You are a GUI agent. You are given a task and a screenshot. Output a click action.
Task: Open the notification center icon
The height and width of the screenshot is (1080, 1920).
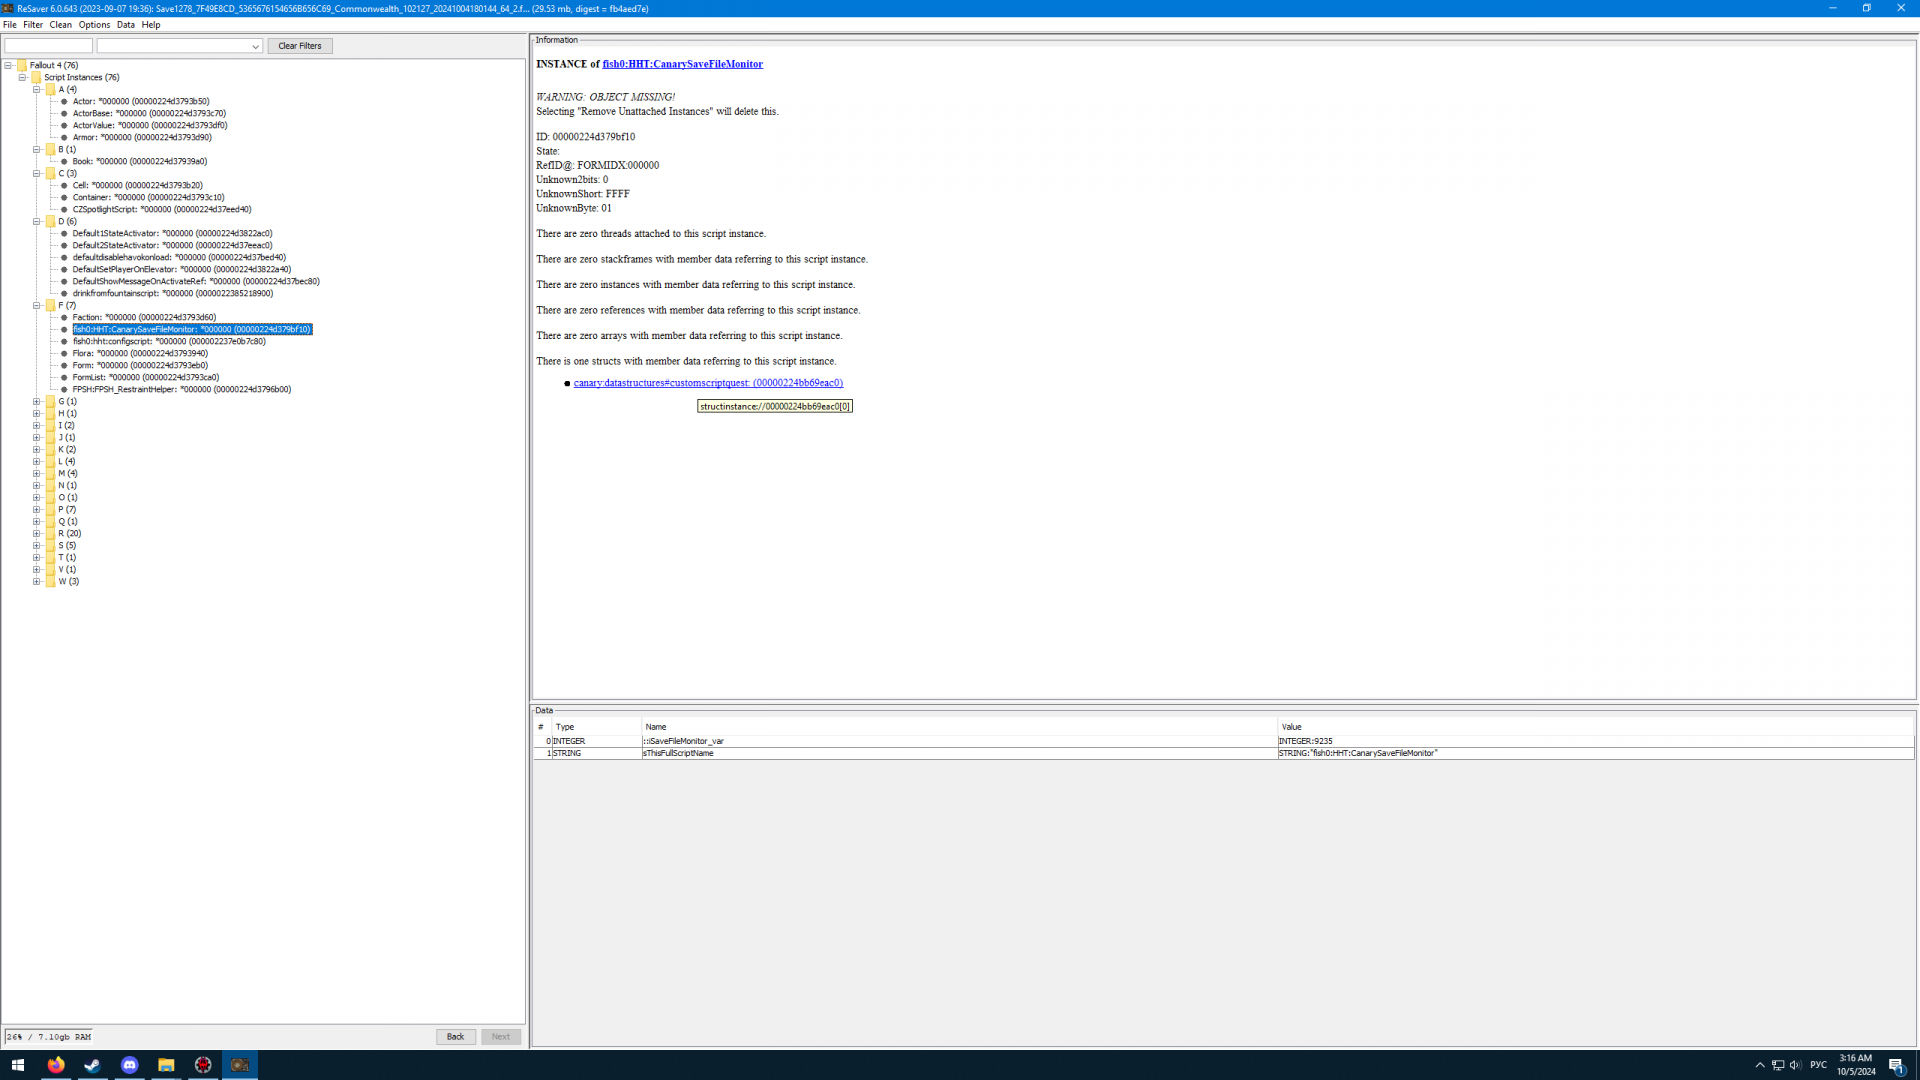[x=1896, y=1065]
